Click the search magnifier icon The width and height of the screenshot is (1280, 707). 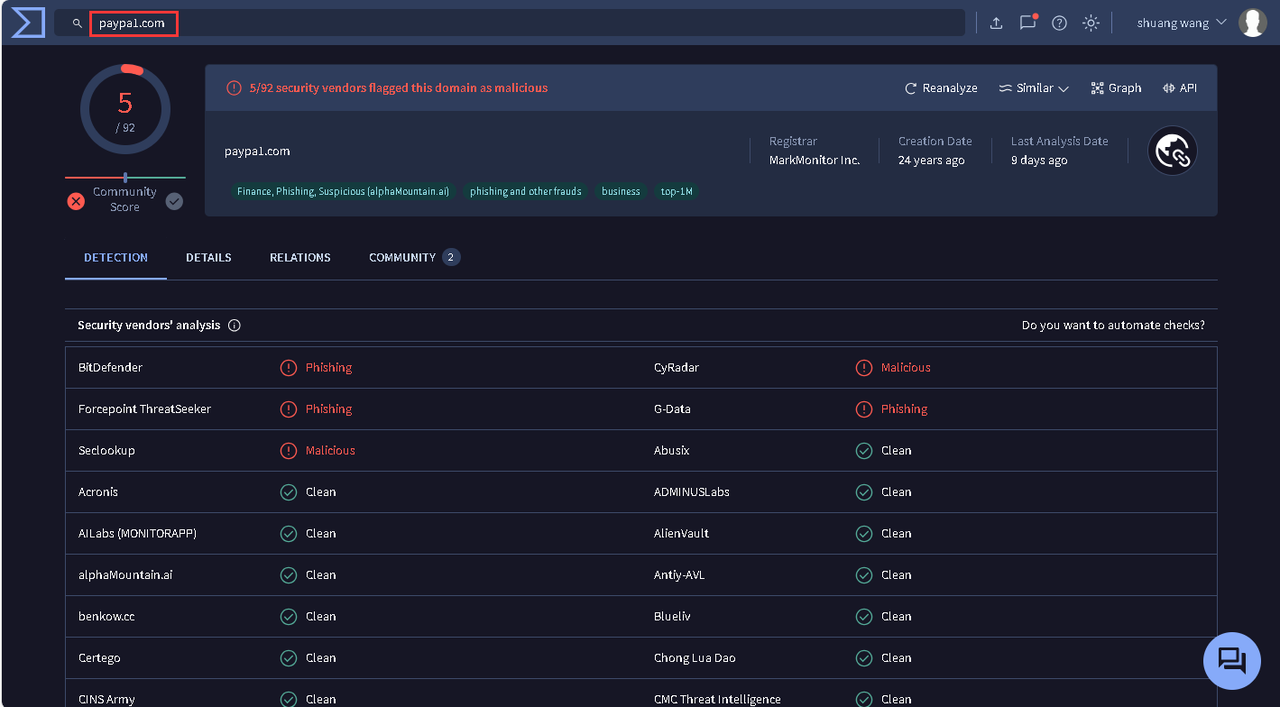click(x=77, y=23)
